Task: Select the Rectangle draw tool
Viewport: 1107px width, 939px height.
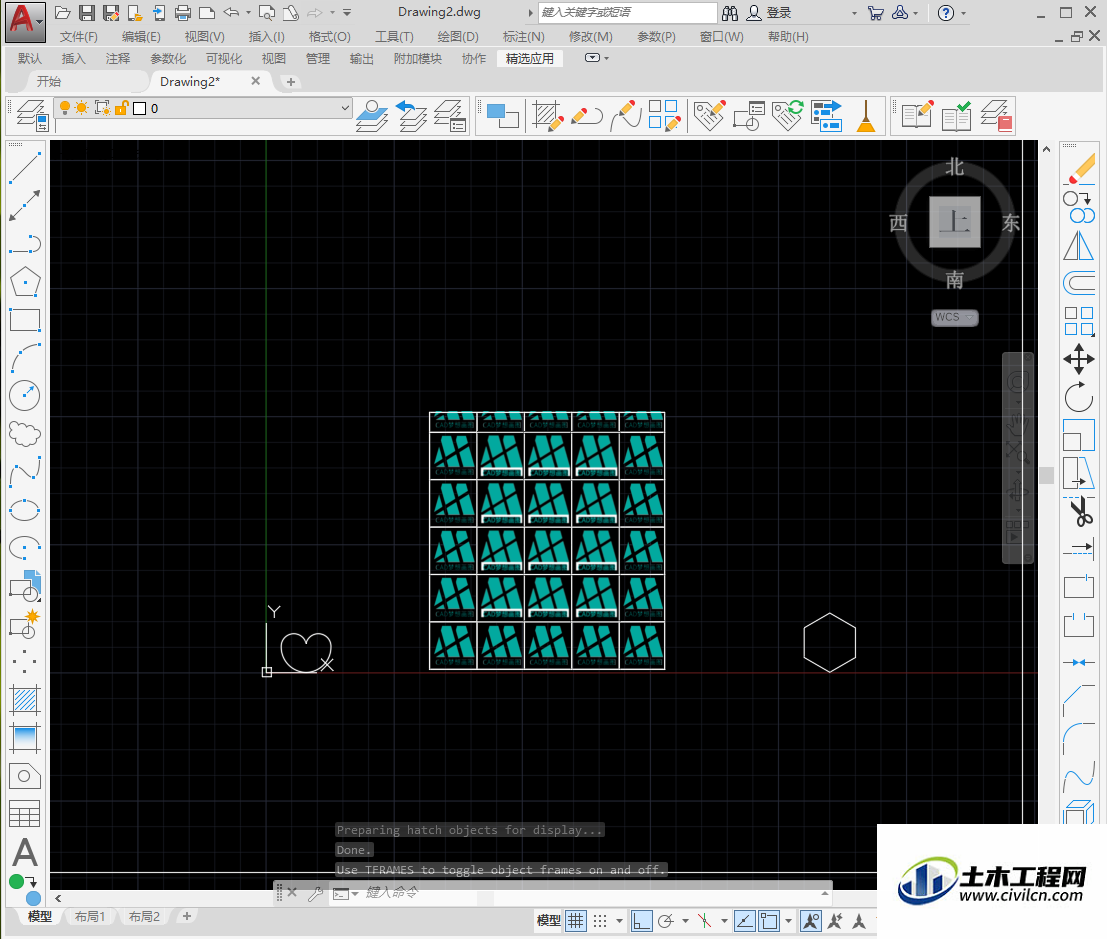Action: click(x=25, y=320)
